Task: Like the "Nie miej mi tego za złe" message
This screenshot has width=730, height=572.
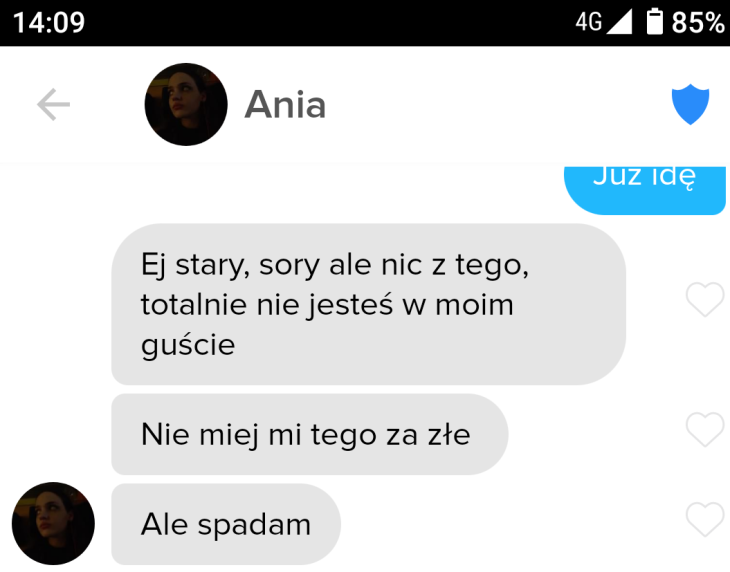Action: (x=705, y=430)
